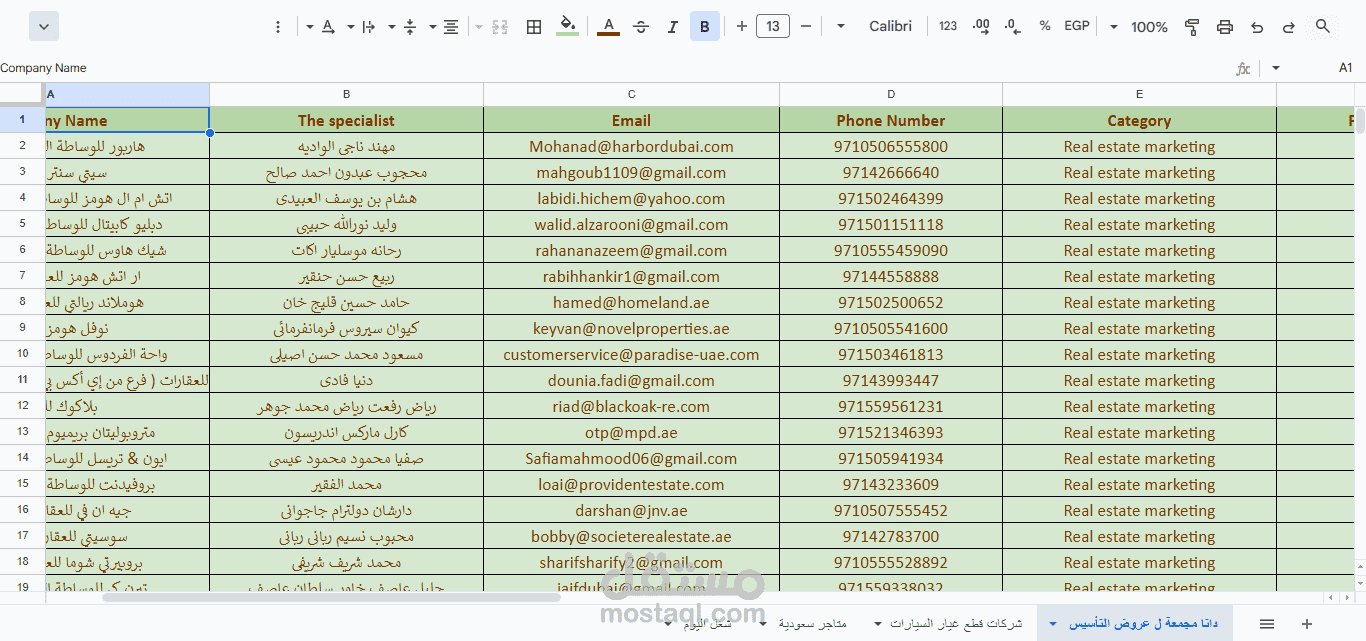This screenshot has height=641, width=1366.
Task: Click the fx function icon
Action: (x=1243, y=69)
